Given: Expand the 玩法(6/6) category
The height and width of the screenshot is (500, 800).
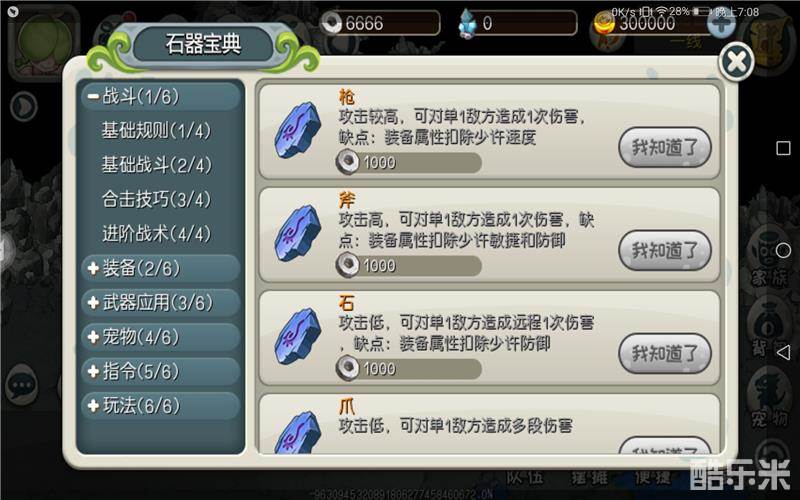Looking at the screenshot, I should [160, 406].
